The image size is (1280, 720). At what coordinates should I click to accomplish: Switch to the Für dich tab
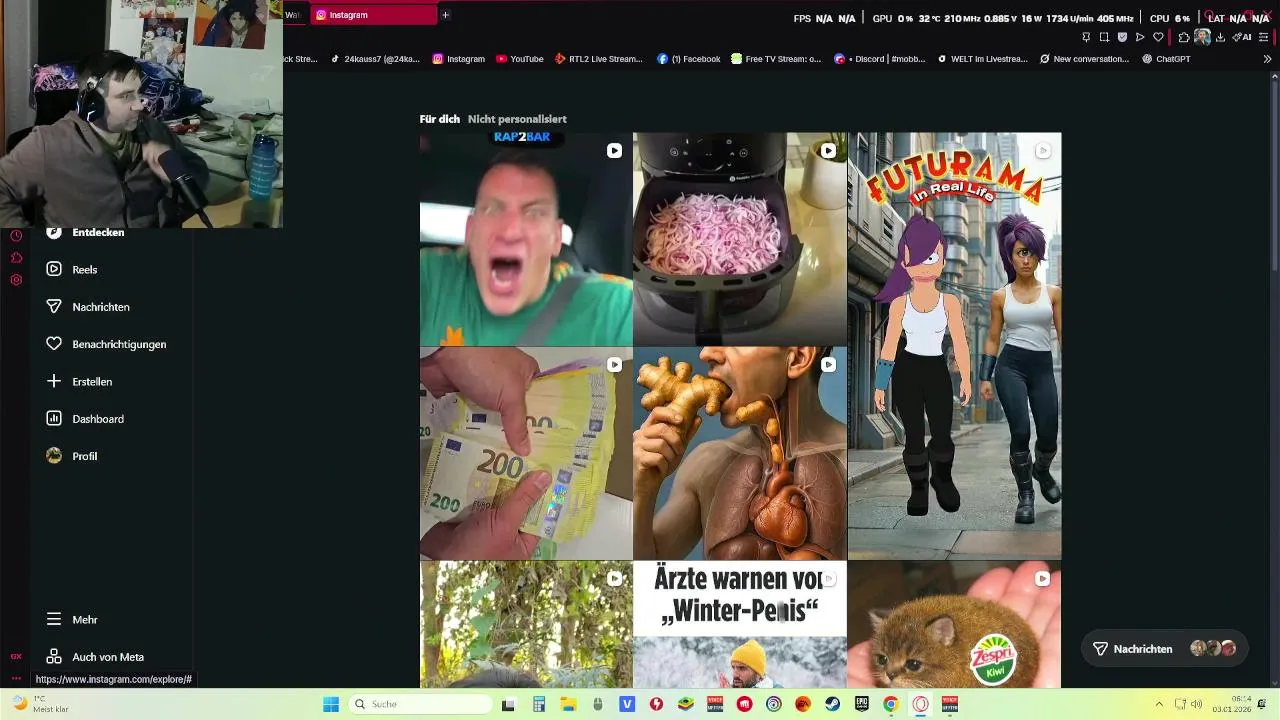click(x=440, y=119)
